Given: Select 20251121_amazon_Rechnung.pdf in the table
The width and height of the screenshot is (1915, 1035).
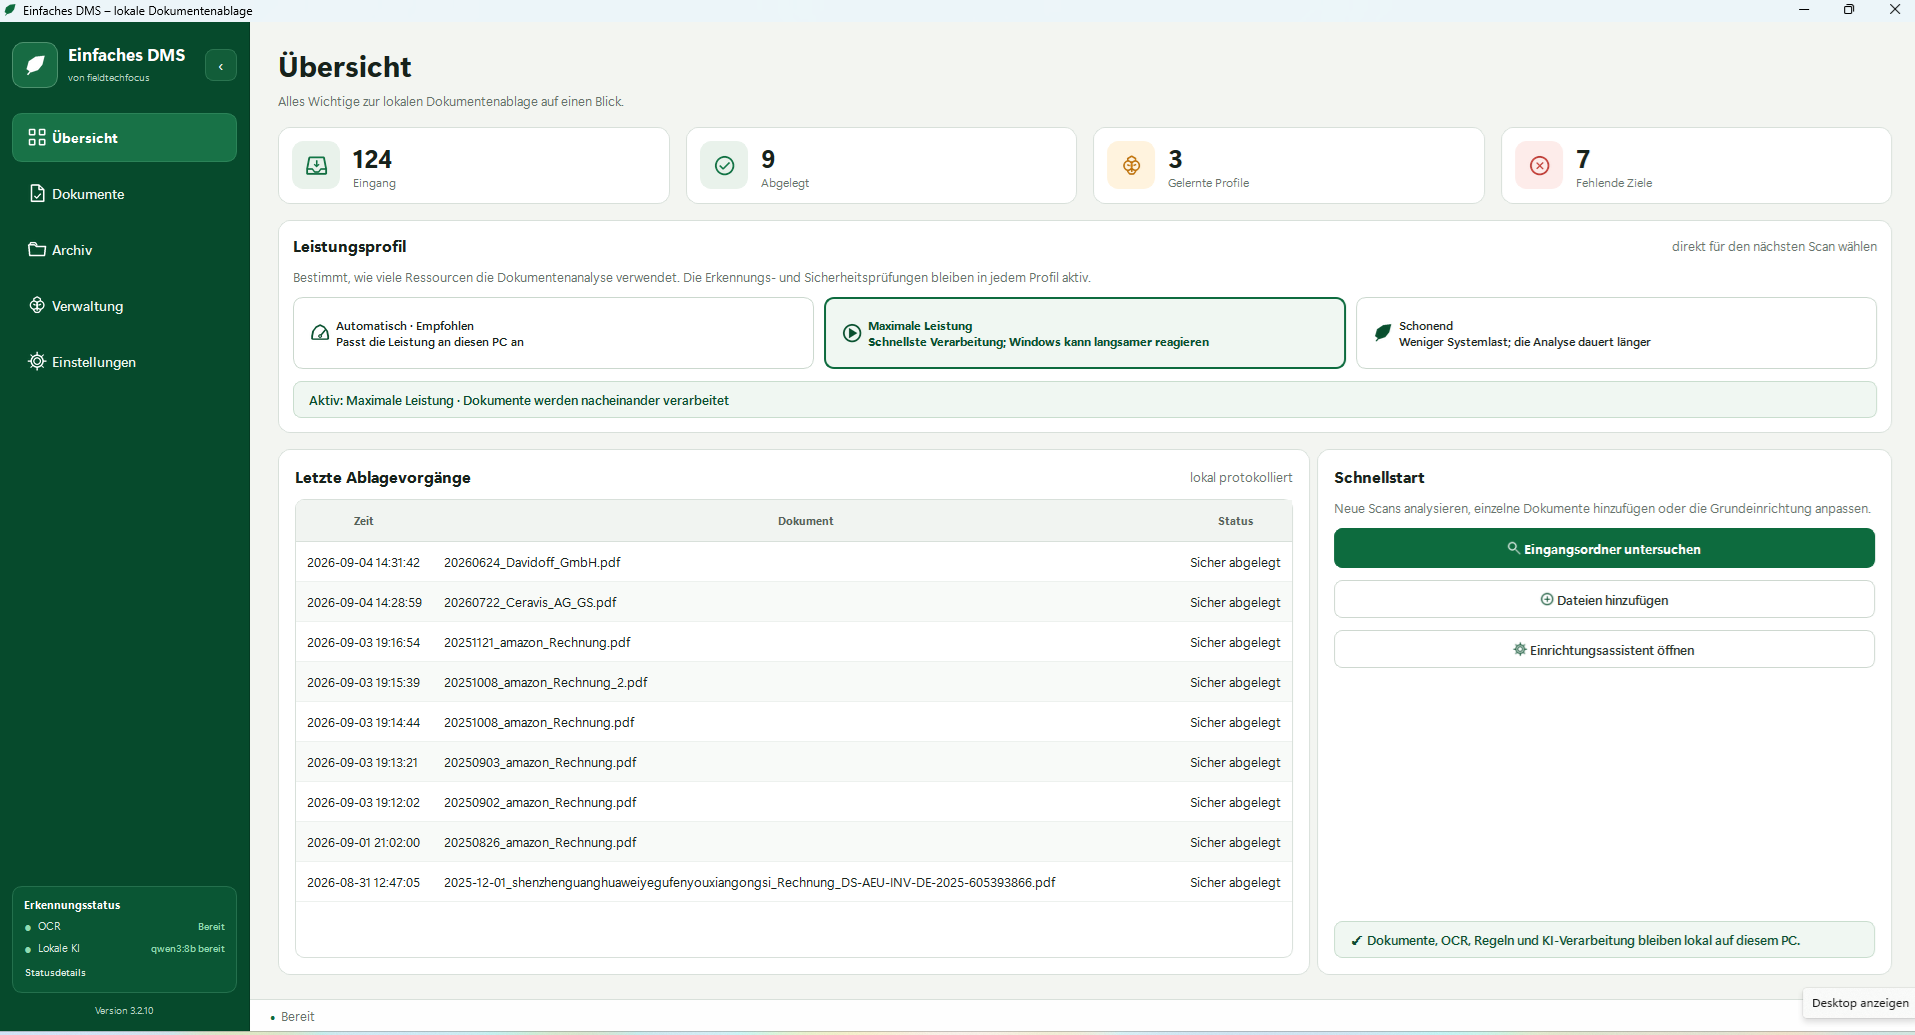Looking at the screenshot, I should tap(794, 642).
